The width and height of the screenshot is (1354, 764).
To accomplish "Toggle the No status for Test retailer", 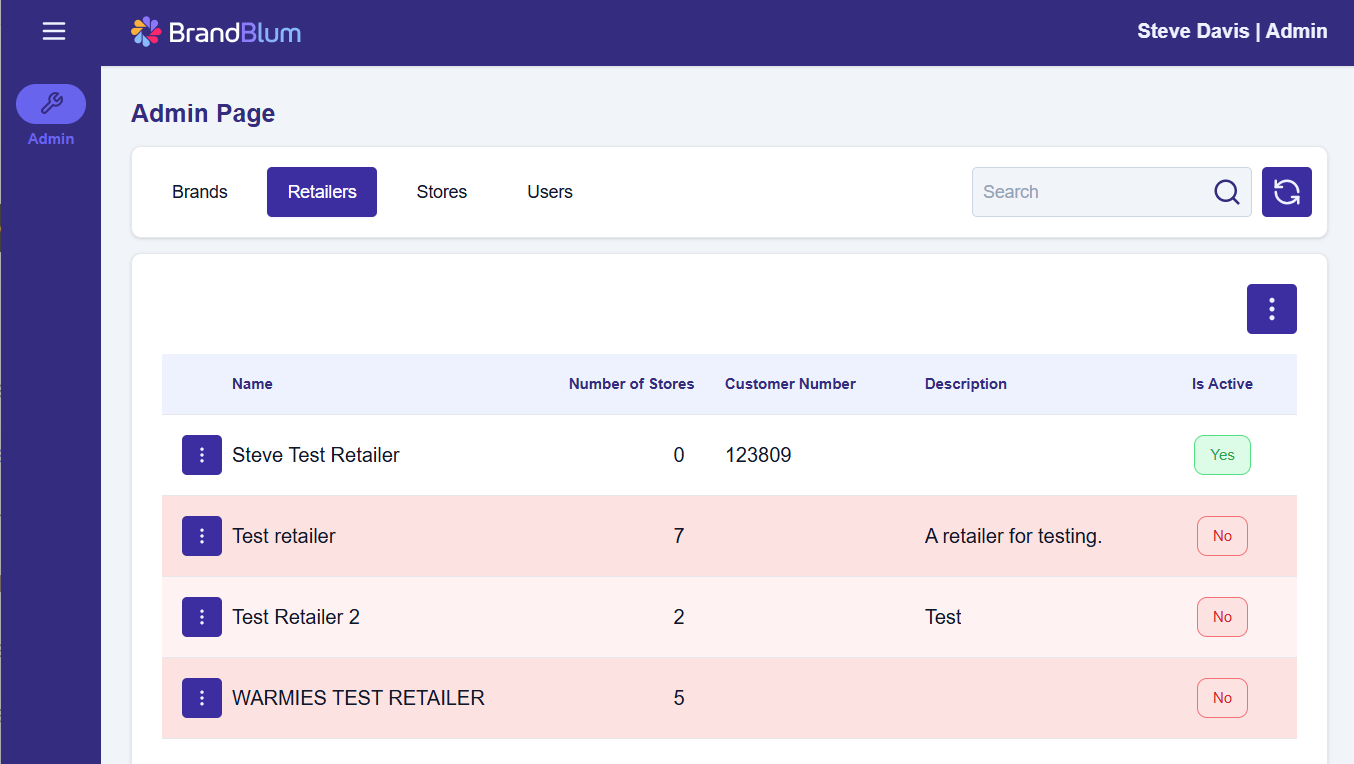I will (x=1222, y=536).
